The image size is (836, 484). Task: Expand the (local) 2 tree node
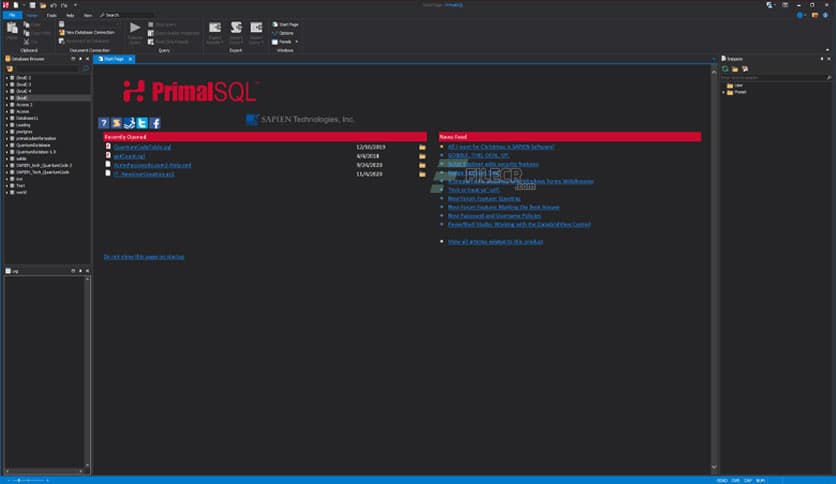6,78
